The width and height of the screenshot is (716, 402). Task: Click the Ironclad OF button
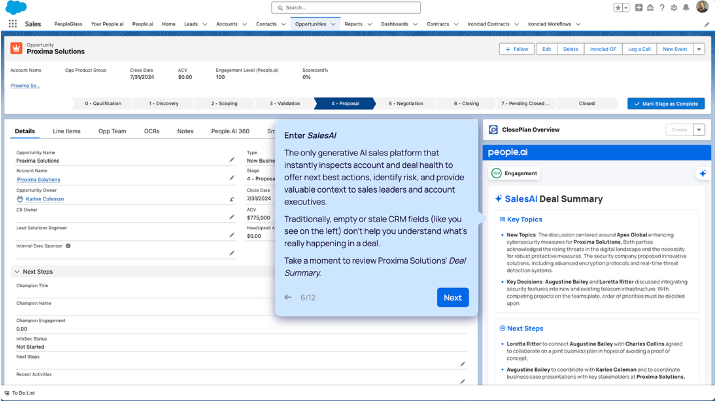click(603, 49)
